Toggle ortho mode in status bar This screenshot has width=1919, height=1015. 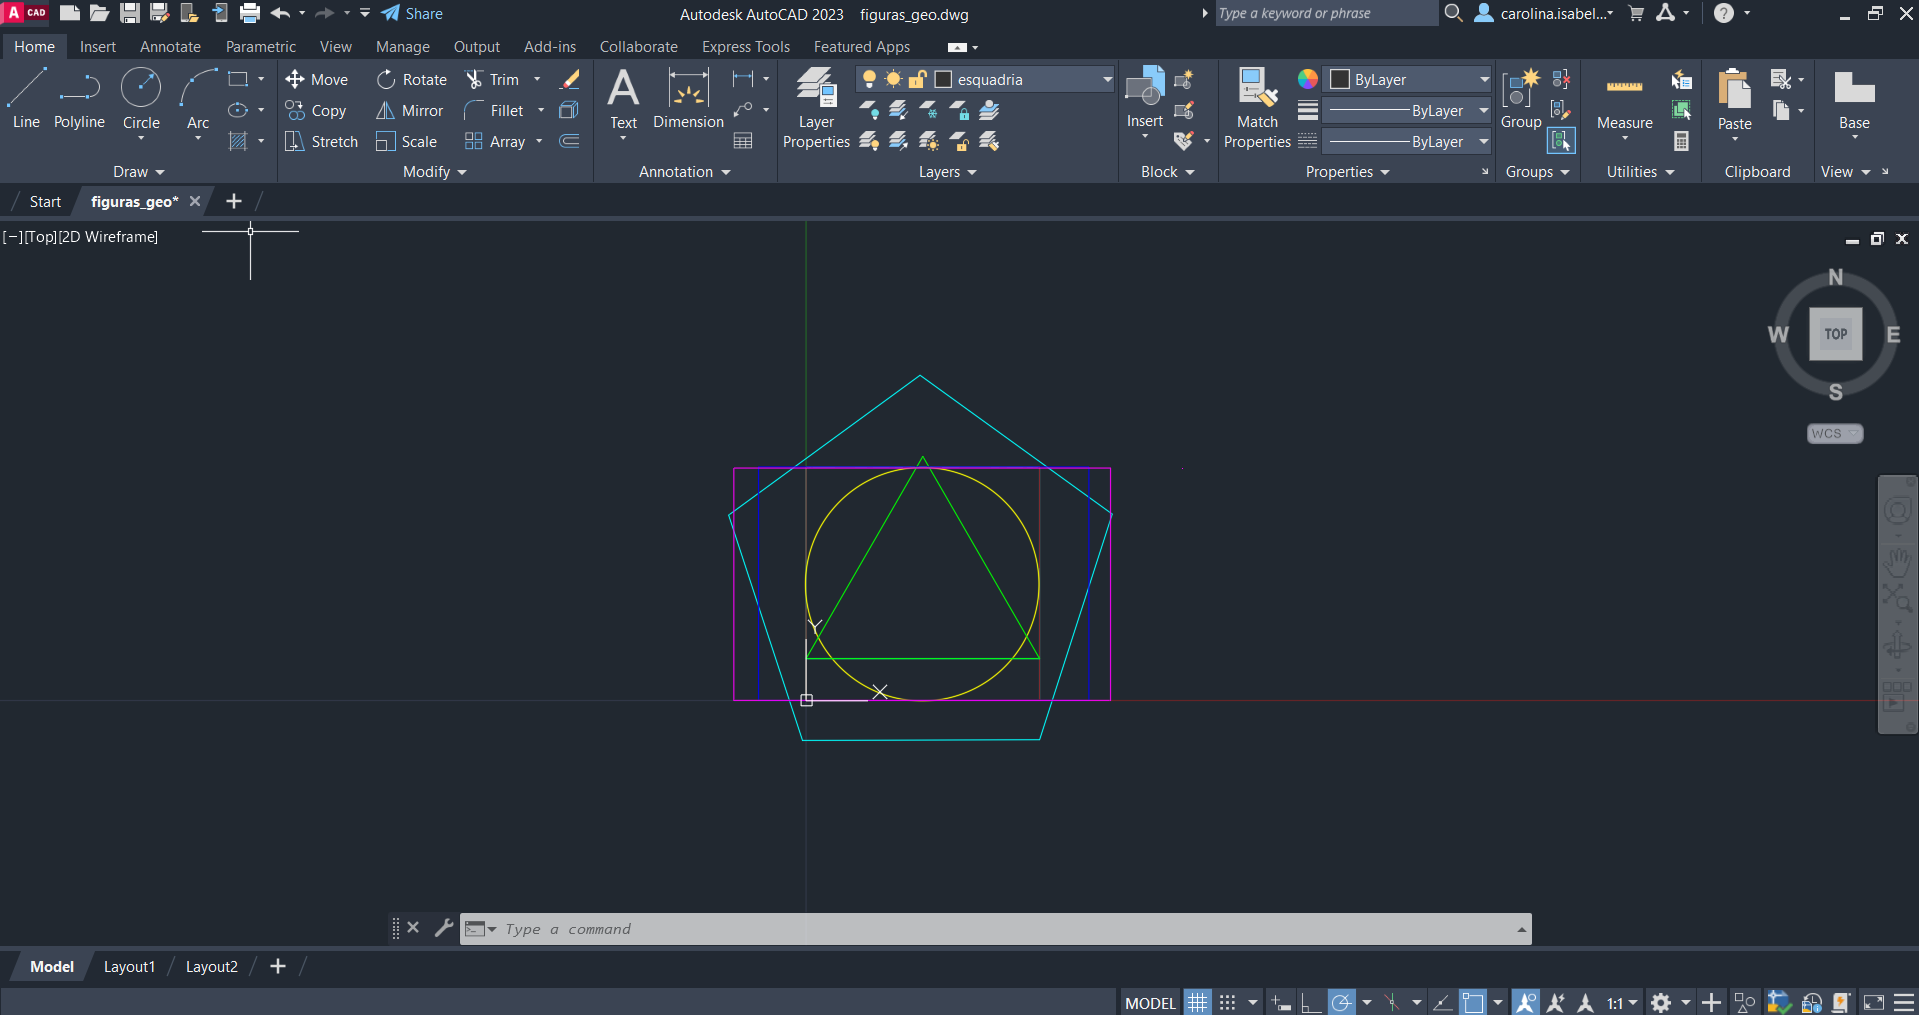[x=1311, y=1002]
